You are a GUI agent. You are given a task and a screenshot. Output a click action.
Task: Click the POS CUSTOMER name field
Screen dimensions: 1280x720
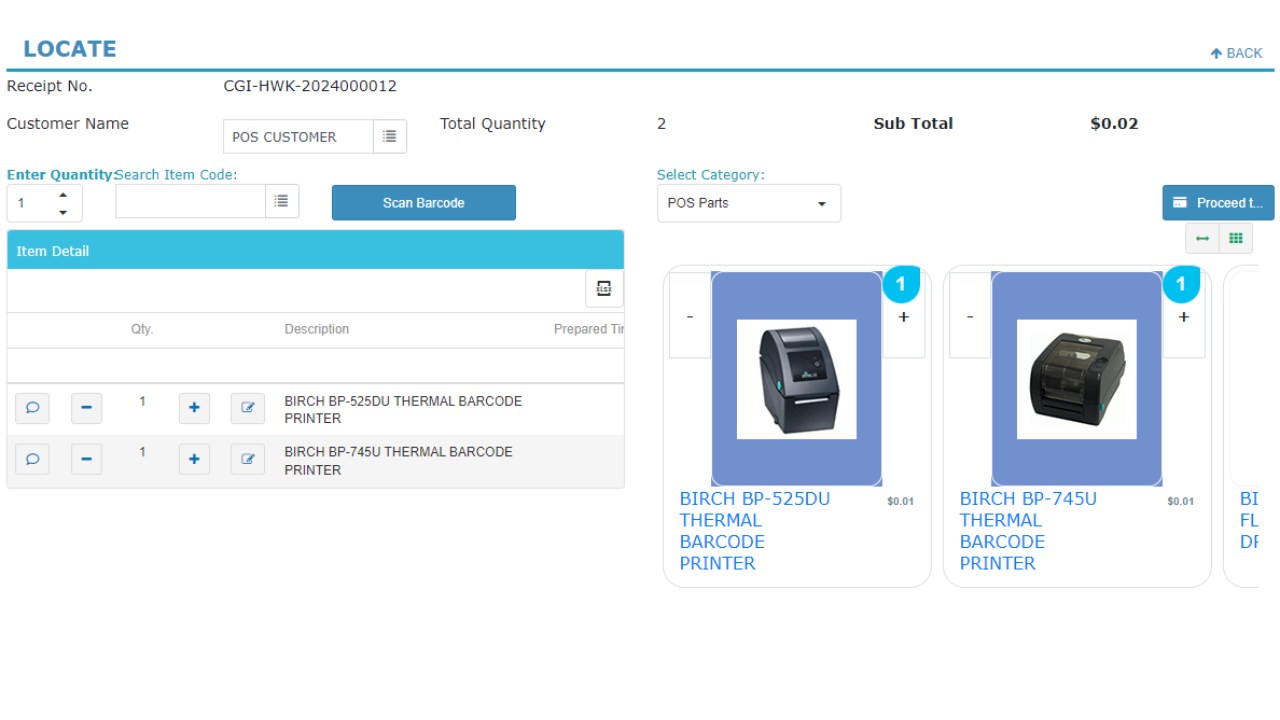pos(298,137)
